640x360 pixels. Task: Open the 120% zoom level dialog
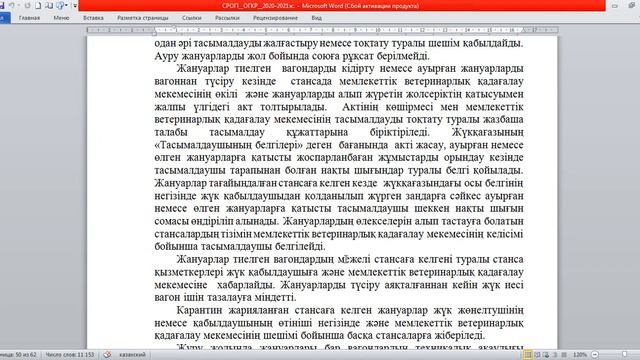click(580, 355)
